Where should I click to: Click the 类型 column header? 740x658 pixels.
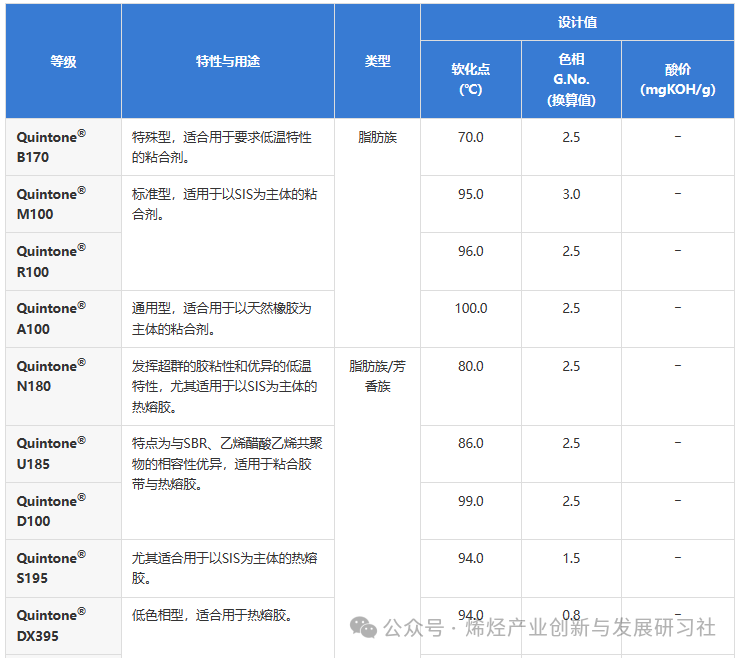[377, 61]
